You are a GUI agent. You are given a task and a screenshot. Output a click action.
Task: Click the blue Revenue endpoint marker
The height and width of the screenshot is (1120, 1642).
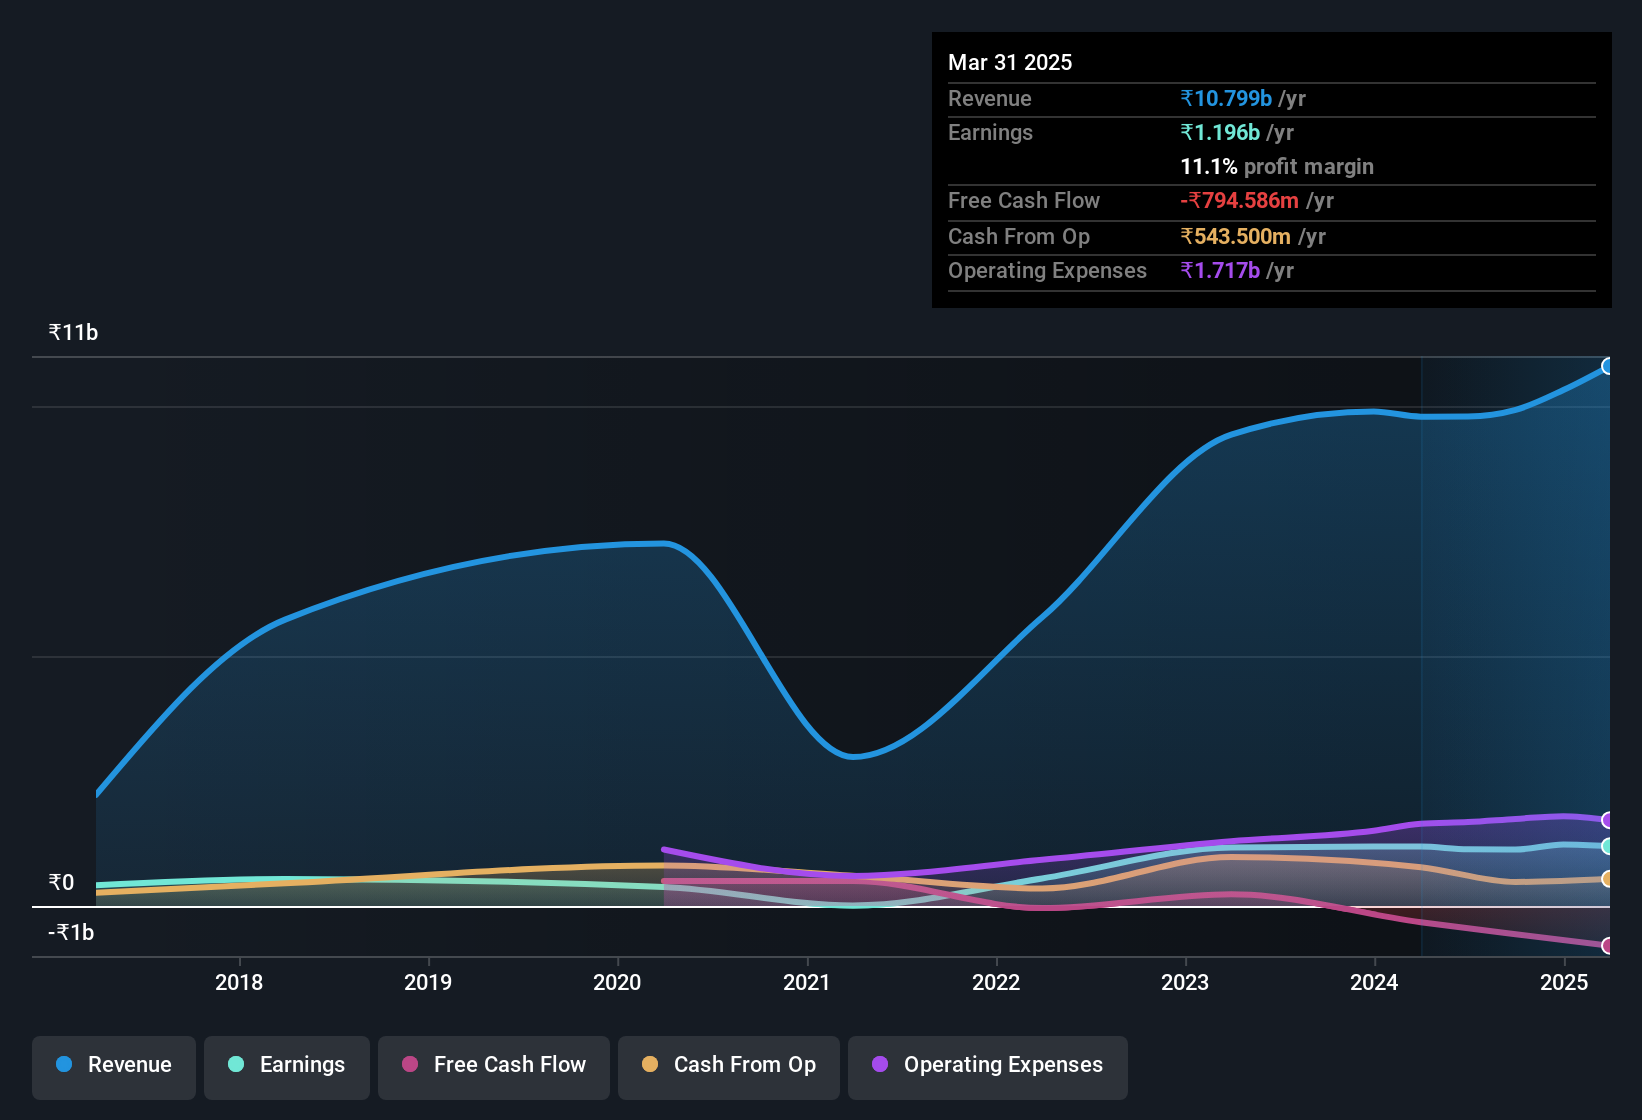1607,366
